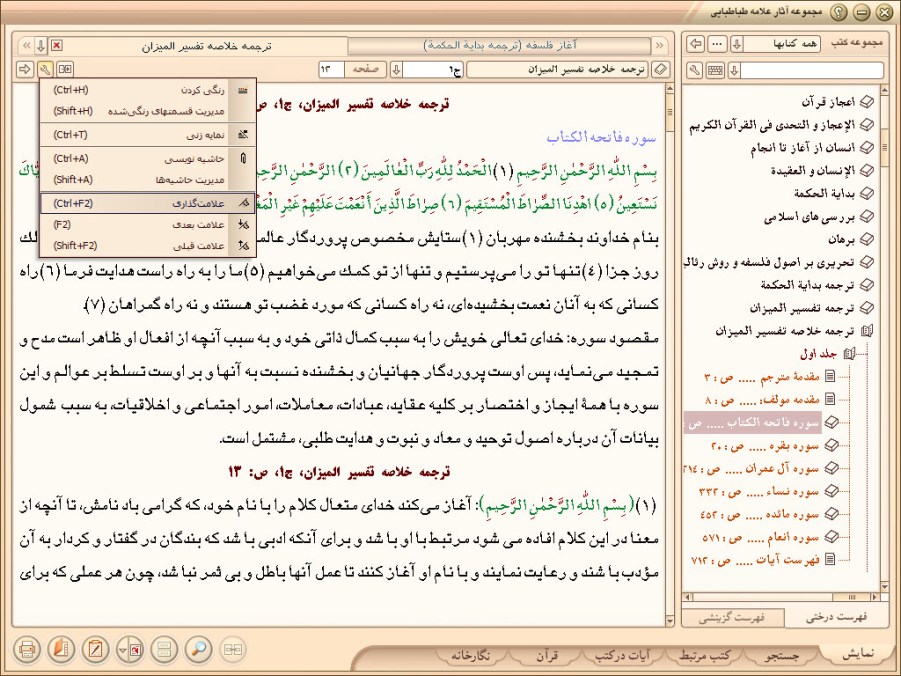Screen dimensions: 901x676
Task: Select برهان in the book tree
Action: click(x=842, y=239)
